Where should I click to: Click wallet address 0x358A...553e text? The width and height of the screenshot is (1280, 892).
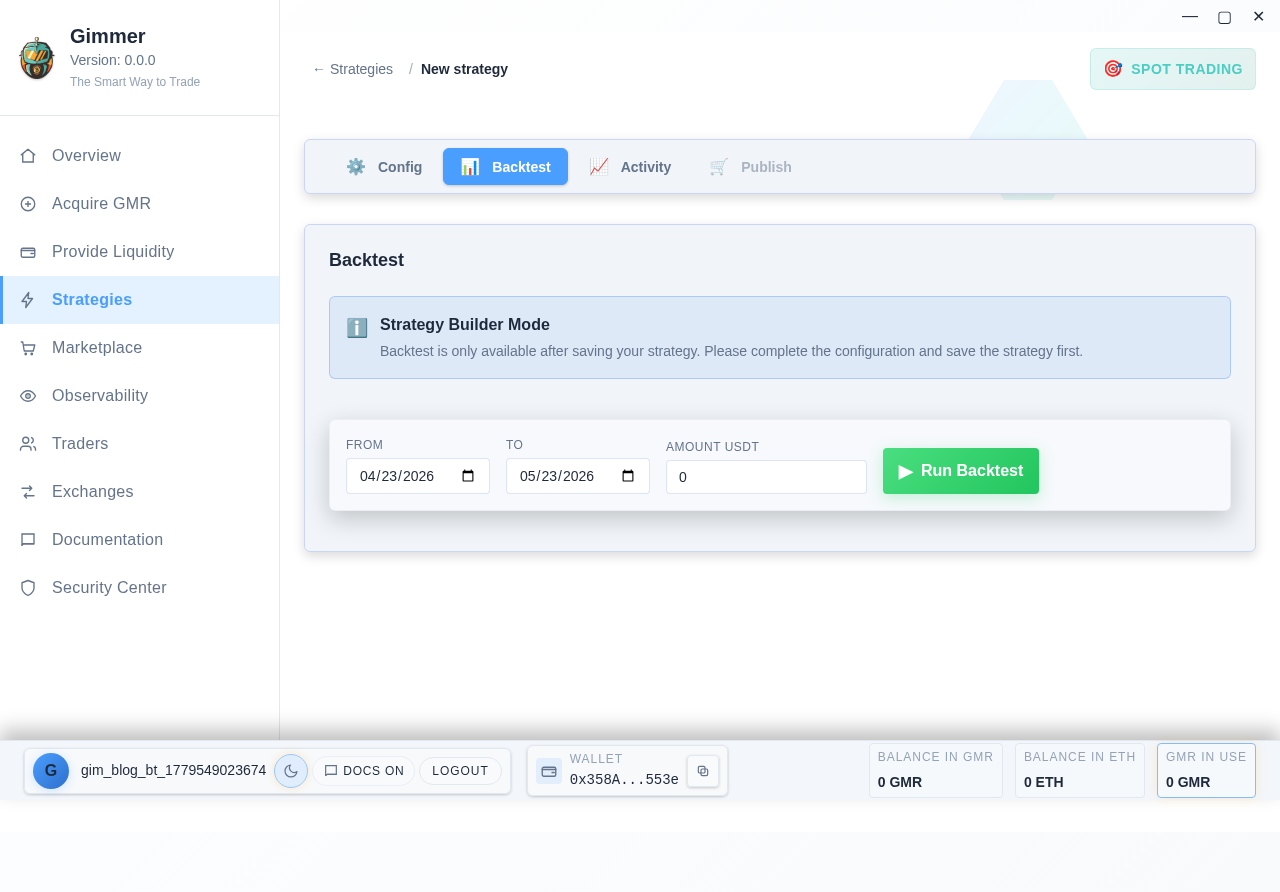[624, 780]
